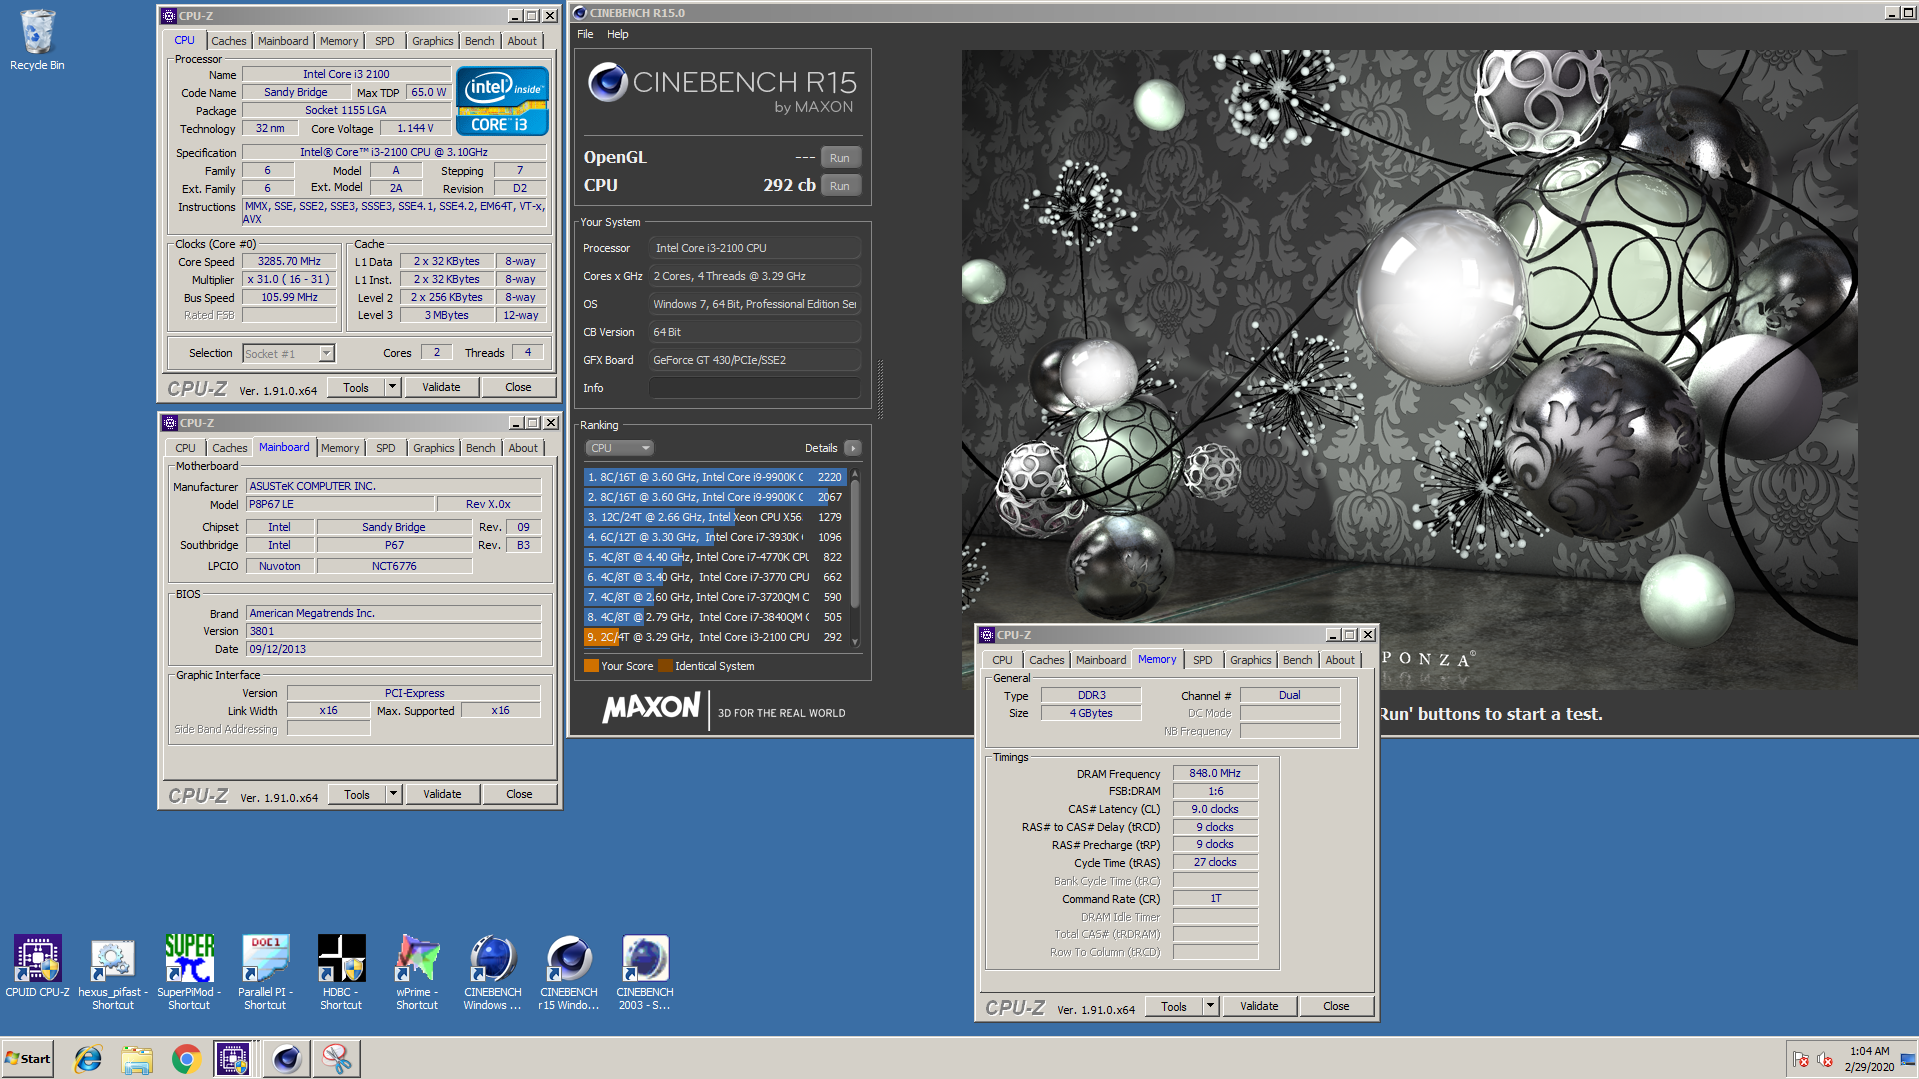Click the muted volume tray icon
Image resolution: width=1919 pixels, height=1079 pixels.
tap(1825, 1060)
